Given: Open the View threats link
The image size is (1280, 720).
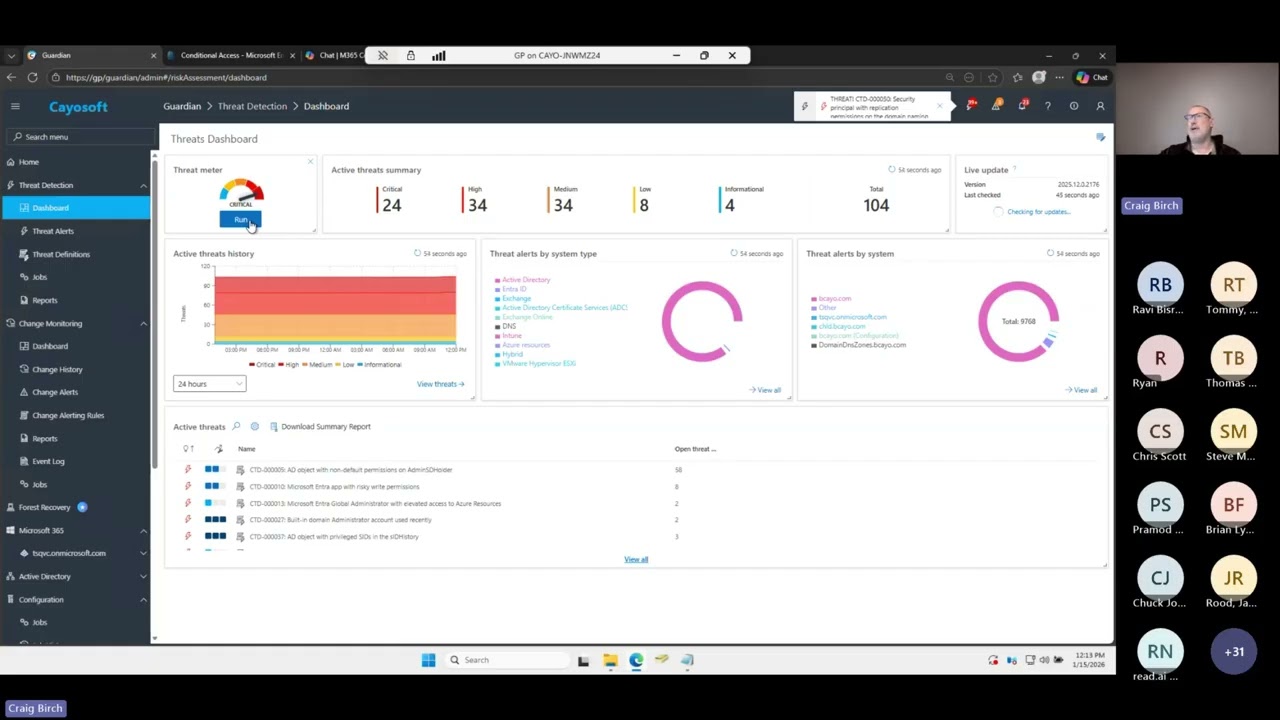Looking at the screenshot, I should click(440, 384).
